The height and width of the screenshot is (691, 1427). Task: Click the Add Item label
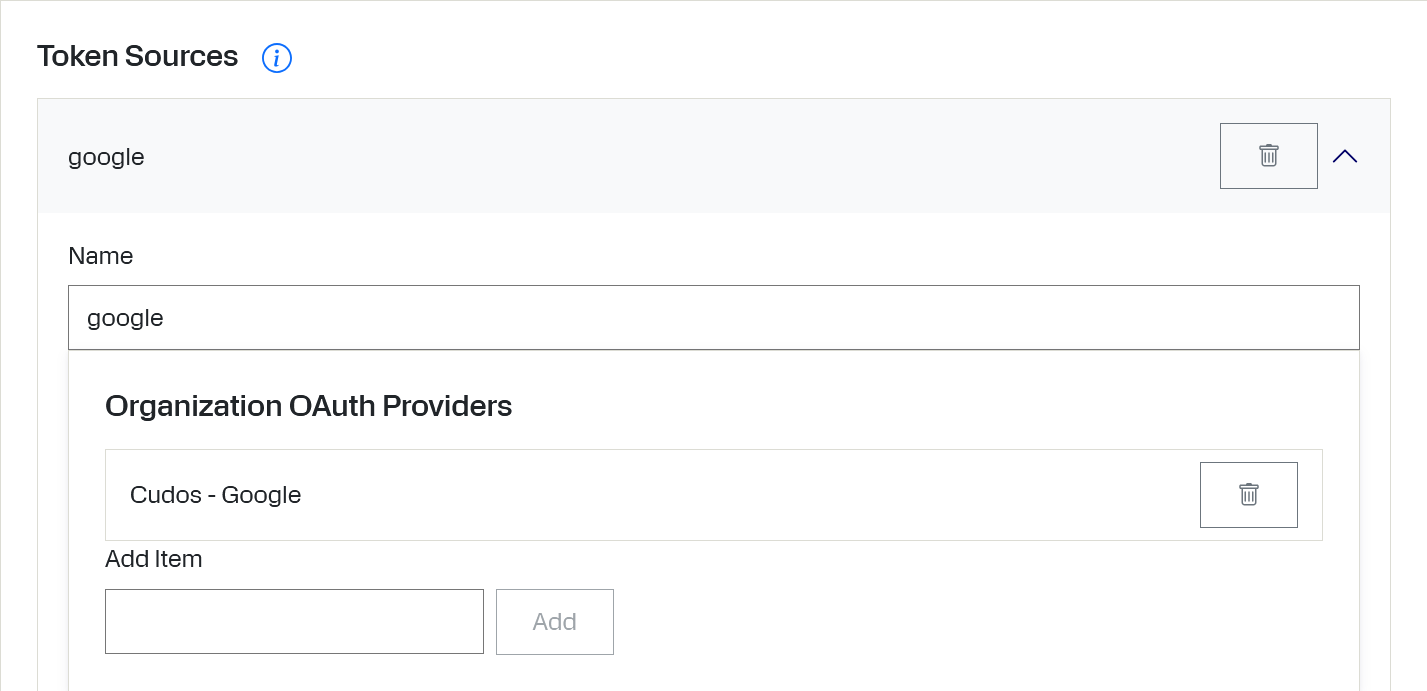(x=154, y=559)
